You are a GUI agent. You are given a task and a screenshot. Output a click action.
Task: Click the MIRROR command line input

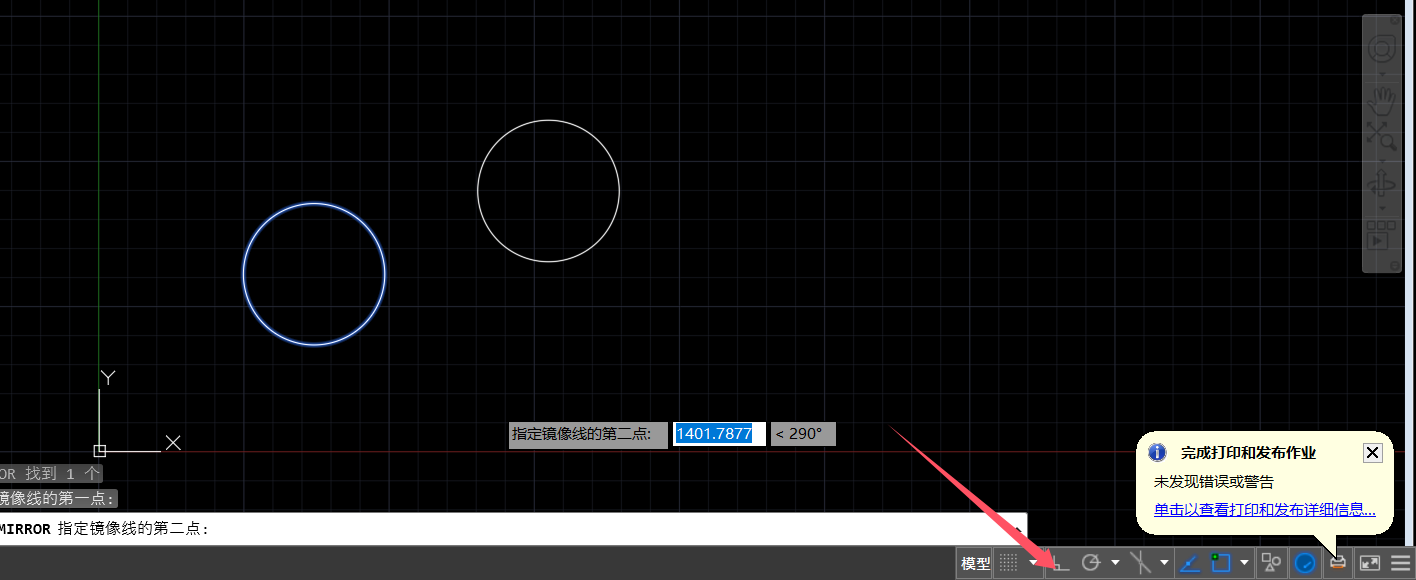coord(512,529)
